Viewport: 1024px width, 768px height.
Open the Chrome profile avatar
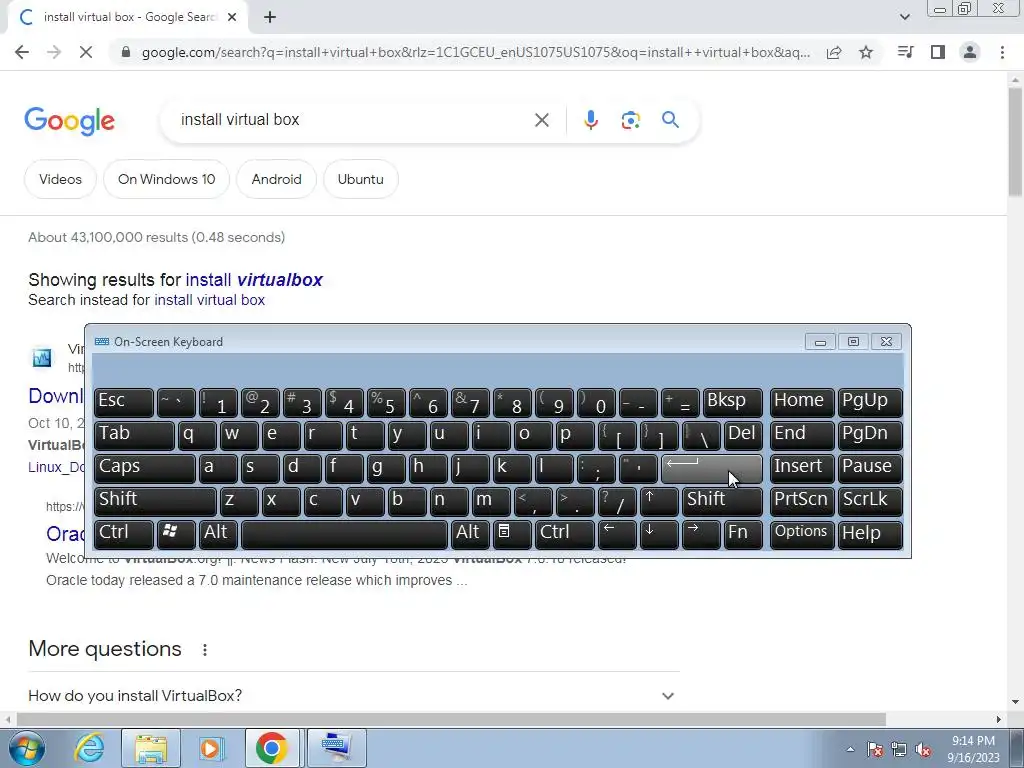click(x=970, y=52)
